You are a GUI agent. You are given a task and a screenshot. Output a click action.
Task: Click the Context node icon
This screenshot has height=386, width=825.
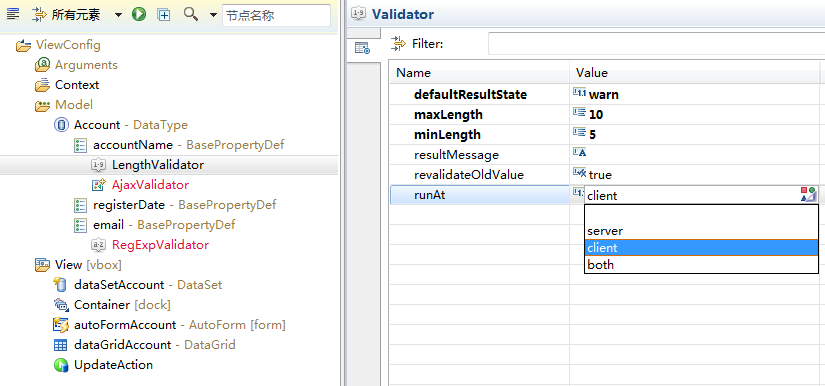42,85
